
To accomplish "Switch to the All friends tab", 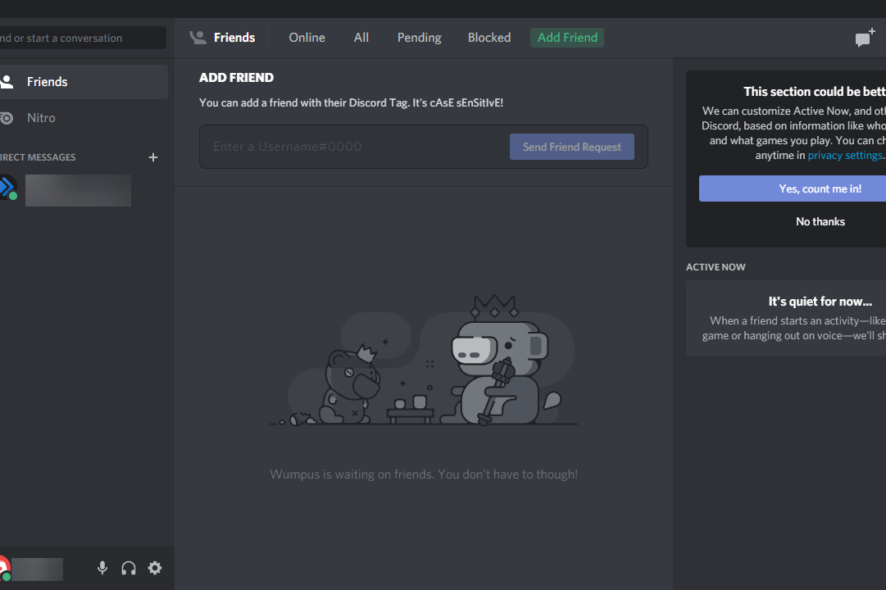I will tap(361, 38).
